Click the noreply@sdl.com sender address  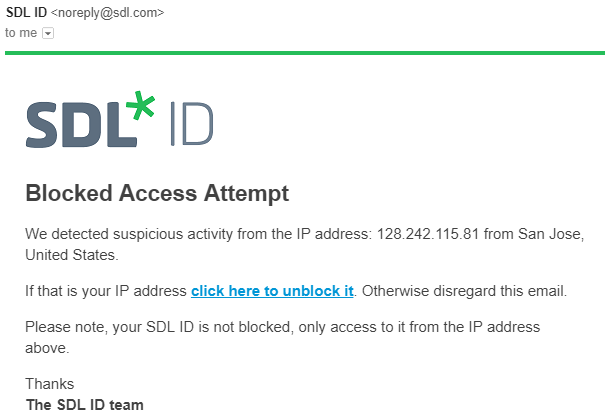pyautogui.click(x=110, y=13)
